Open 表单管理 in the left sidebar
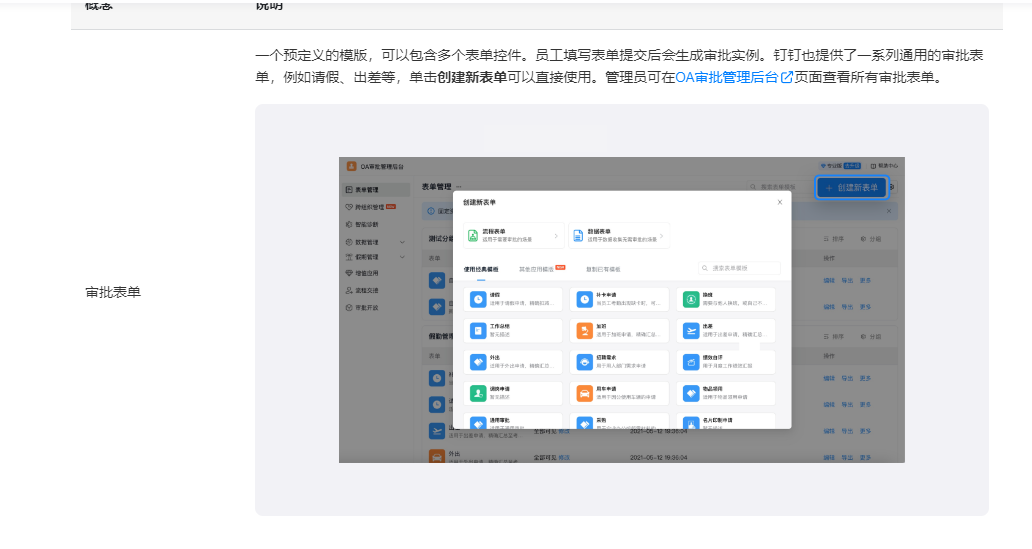The height and width of the screenshot is (549, 1032). 376,190
